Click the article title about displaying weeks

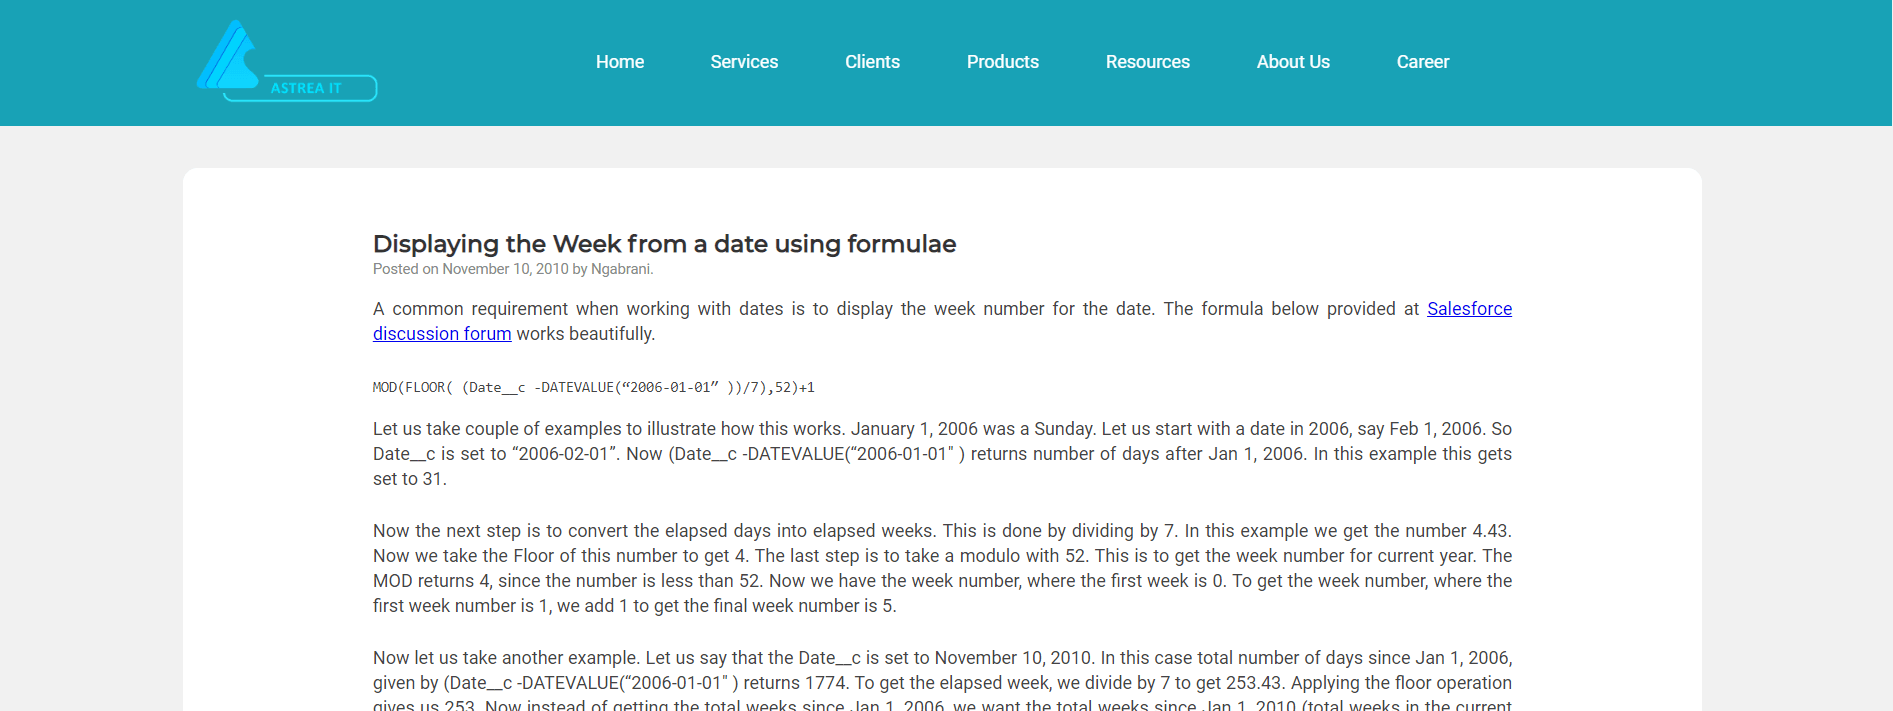[x=664, y=244]
